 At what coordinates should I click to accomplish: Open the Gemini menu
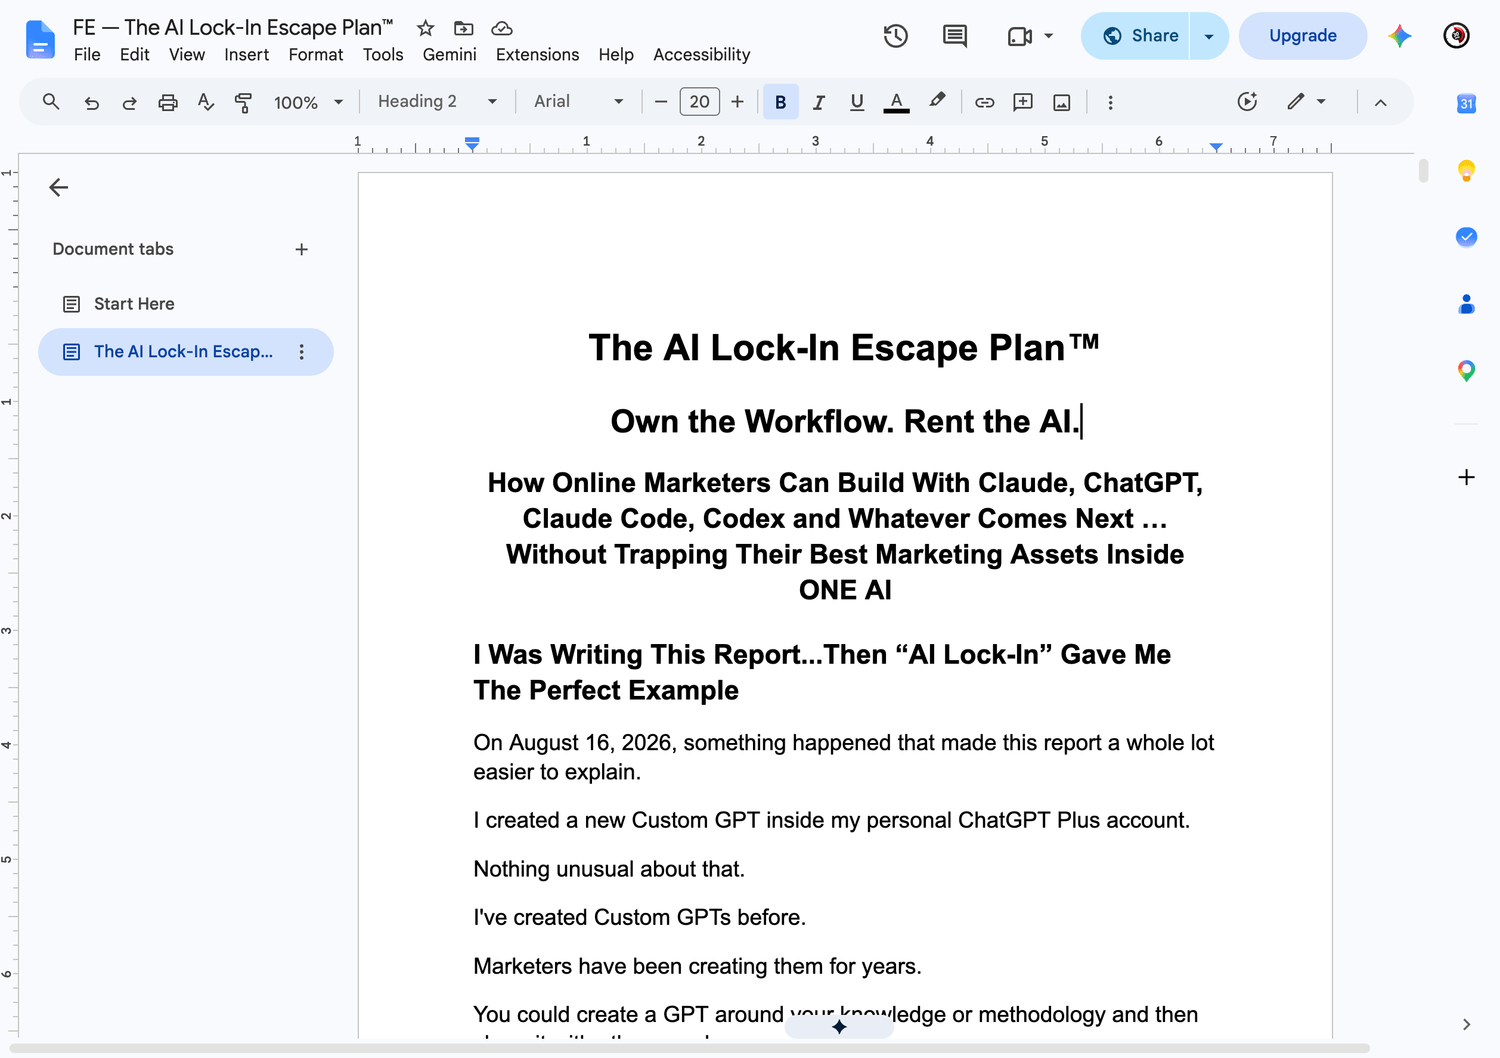coord(449,55)
